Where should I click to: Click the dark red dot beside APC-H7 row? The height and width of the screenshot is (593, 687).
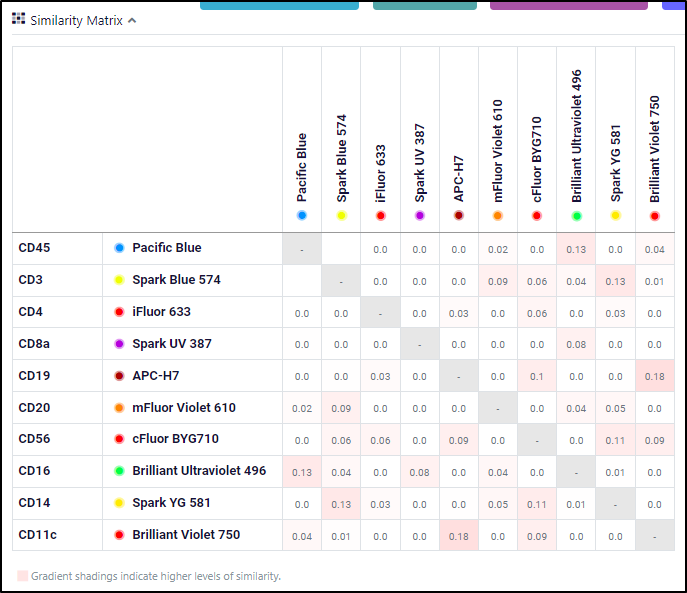119,376
